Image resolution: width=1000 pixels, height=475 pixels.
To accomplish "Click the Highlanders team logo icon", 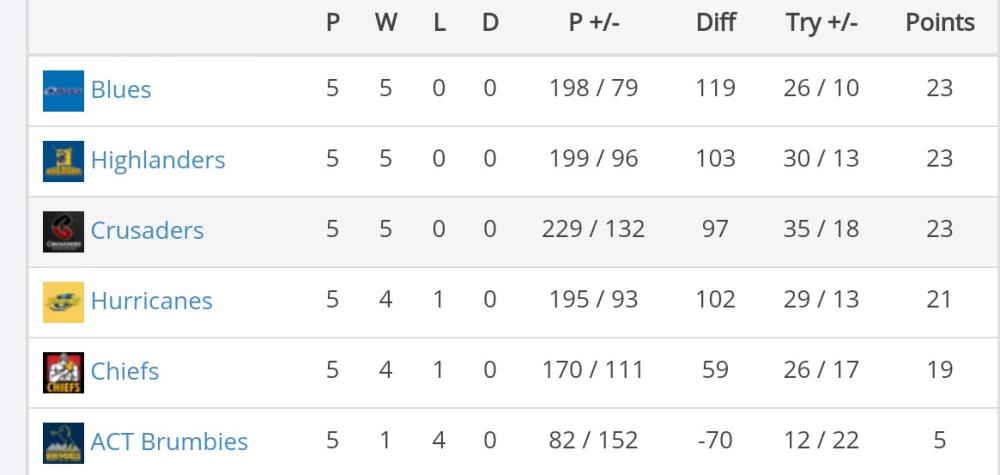I will (x=63, y=161).
